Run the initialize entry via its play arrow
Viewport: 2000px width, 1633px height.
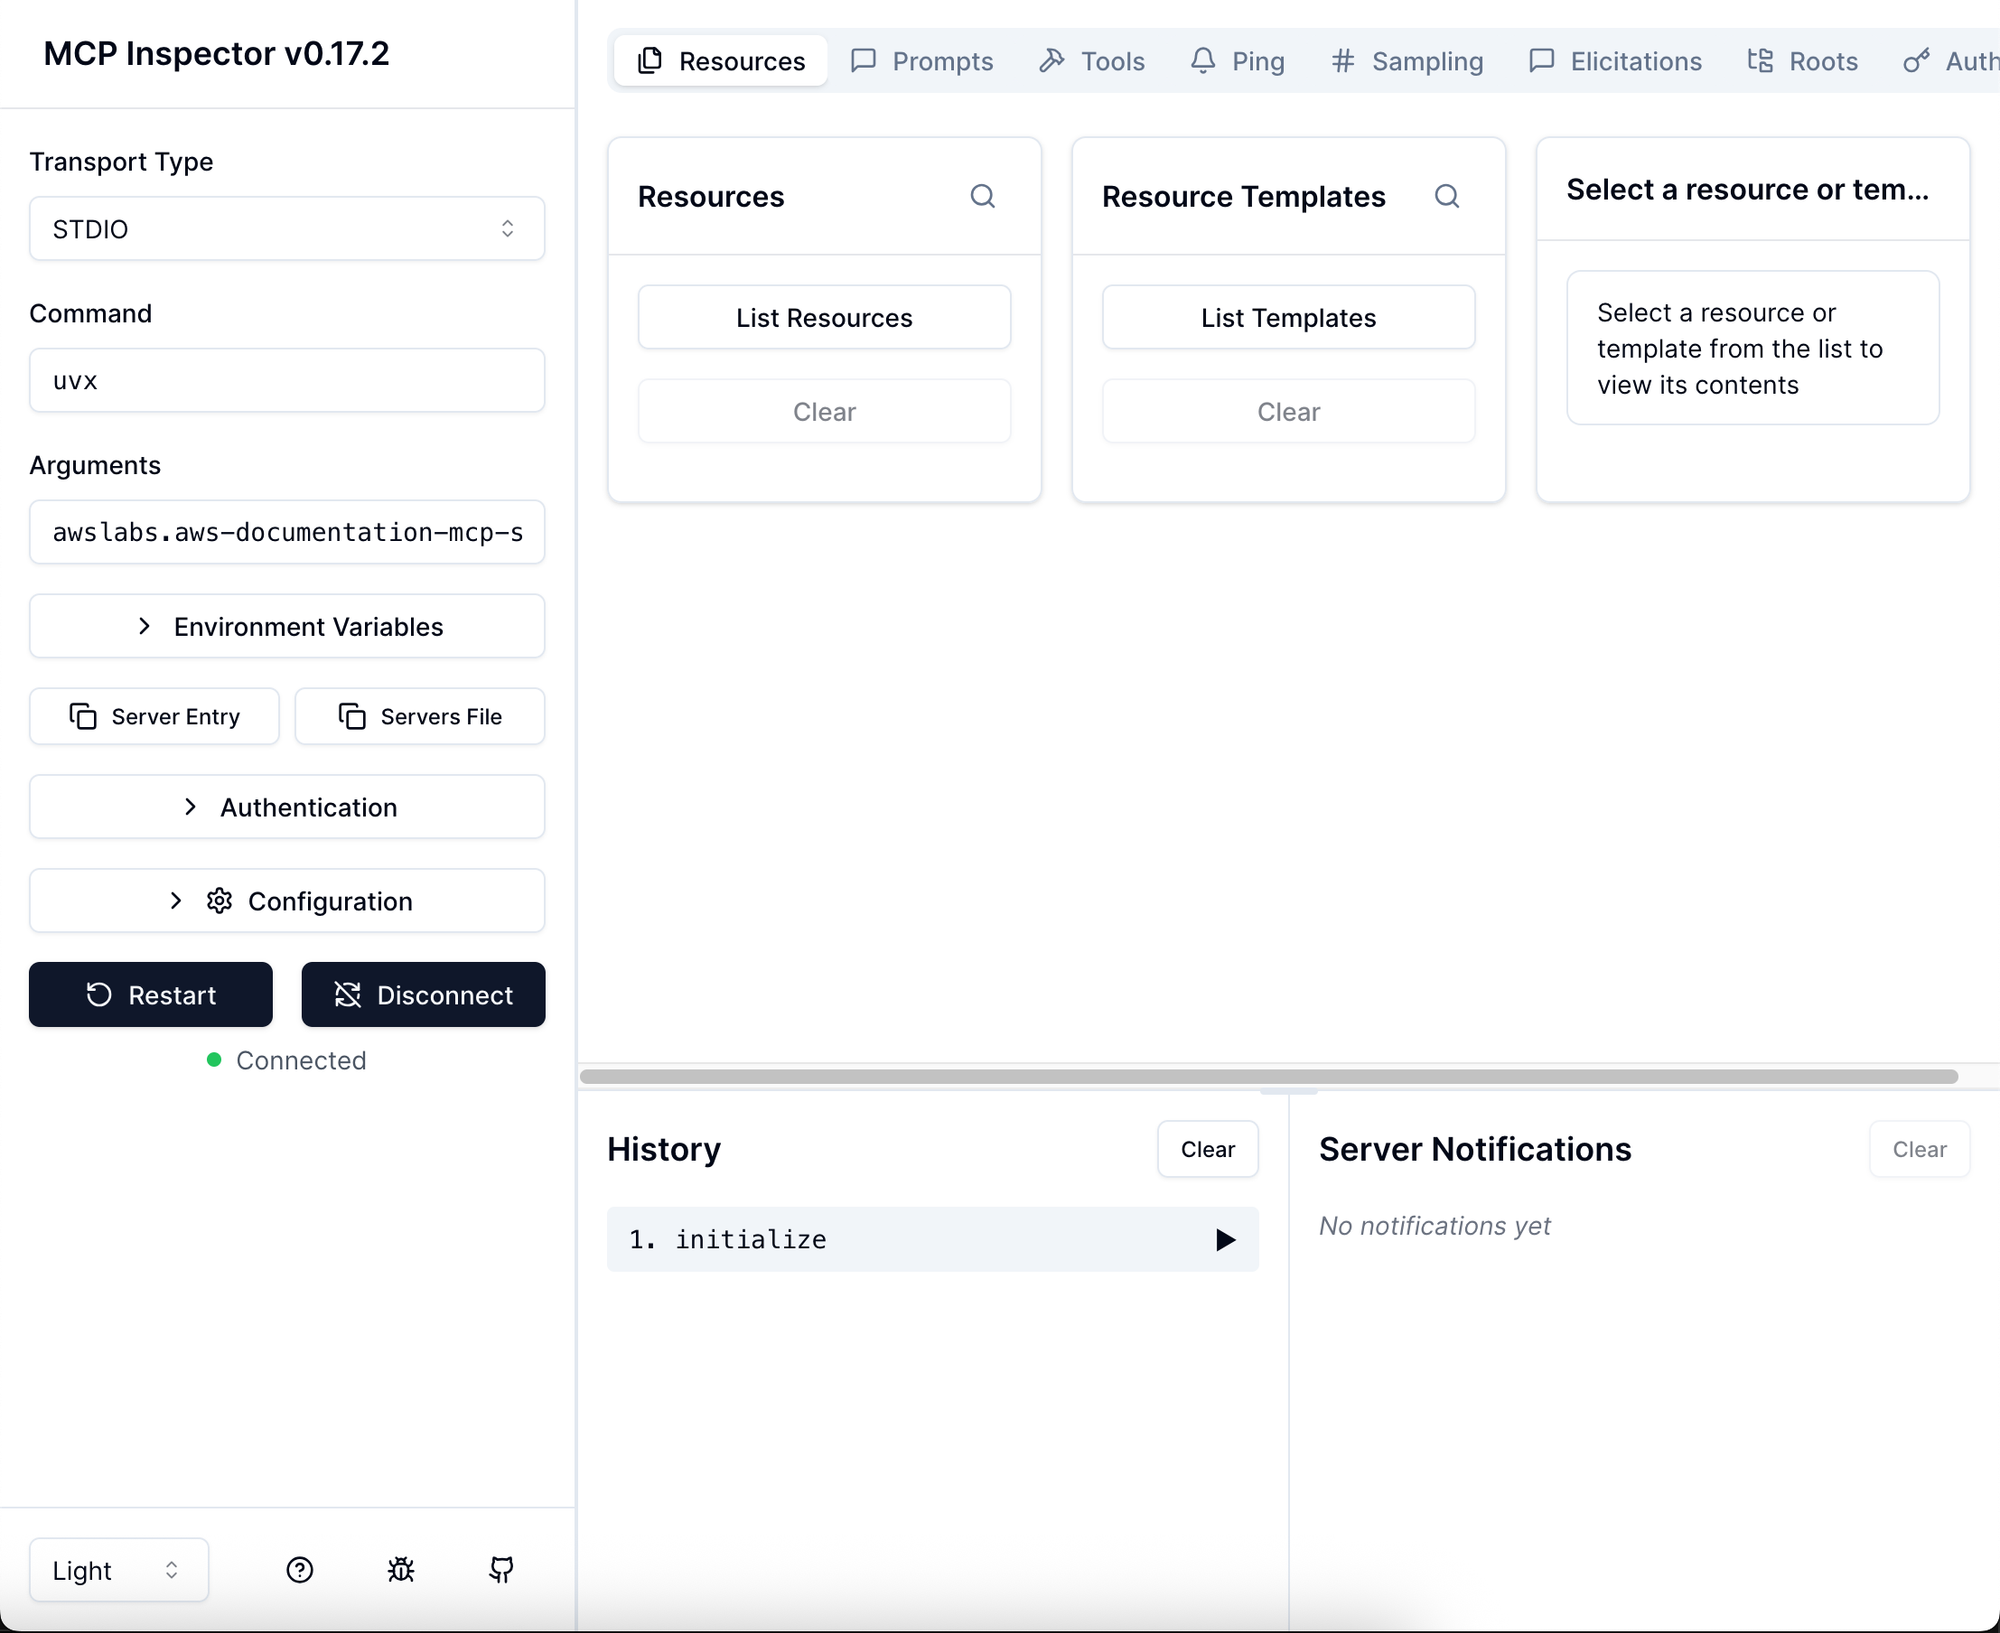coord(1224,1240)
